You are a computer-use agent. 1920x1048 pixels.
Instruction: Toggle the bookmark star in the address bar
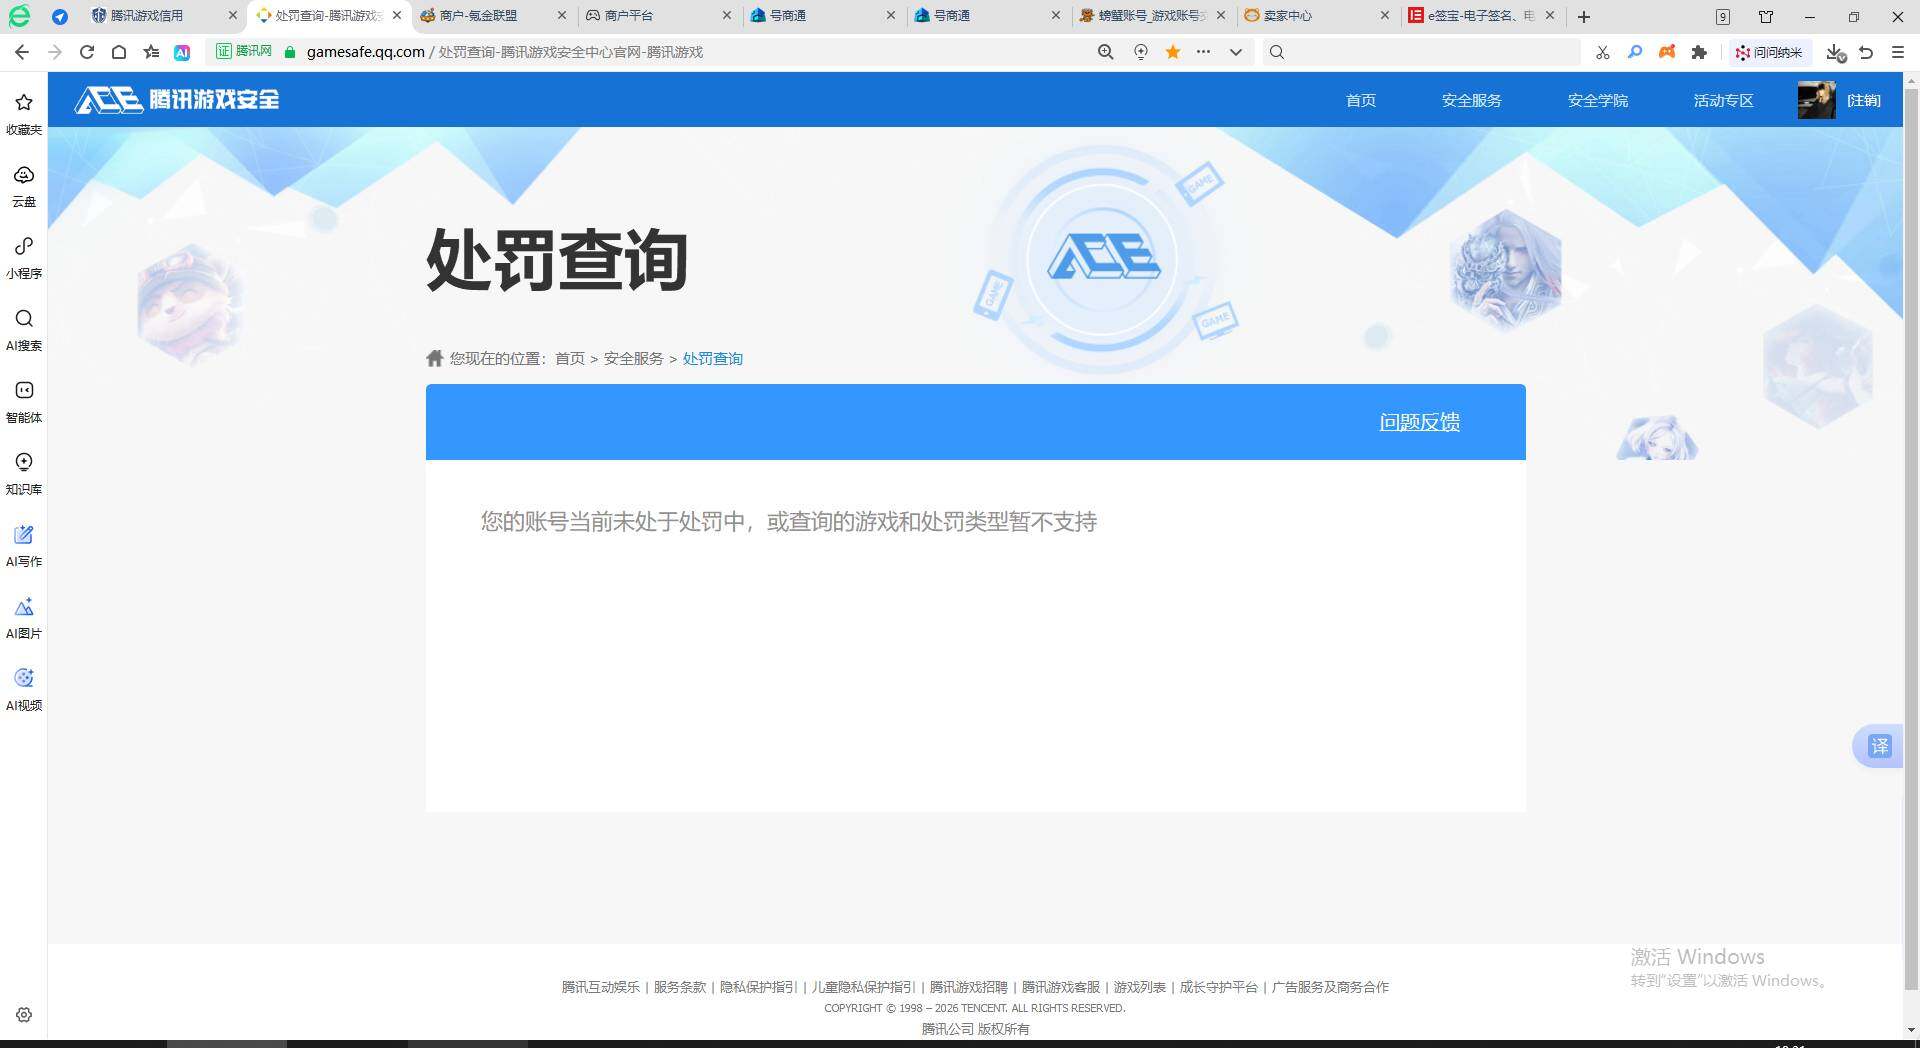(x=1172, y=52)
